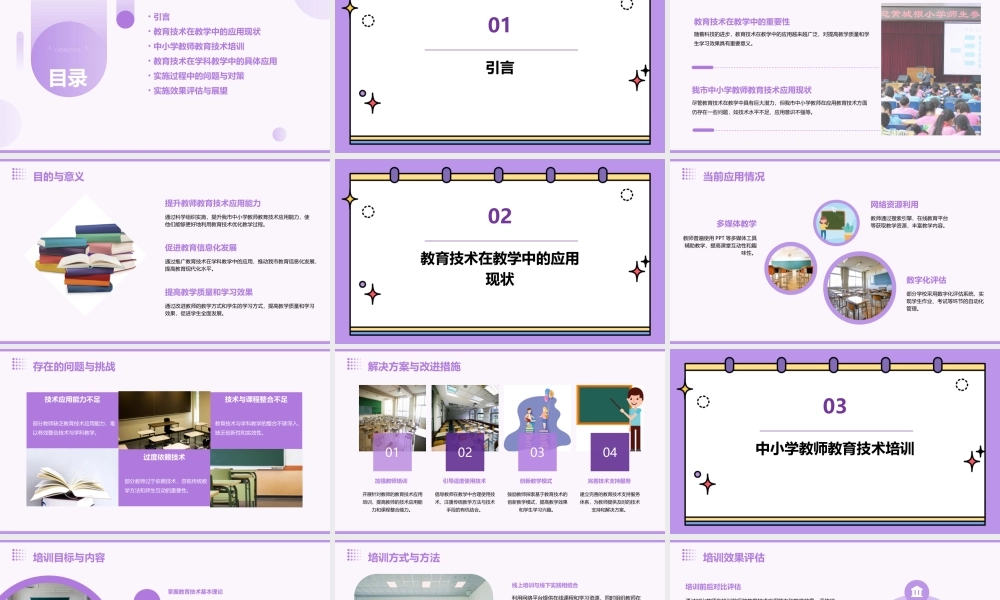Select the heading '提升教师教育技术应用能力'
The image size is (1000, 600).
212,203
